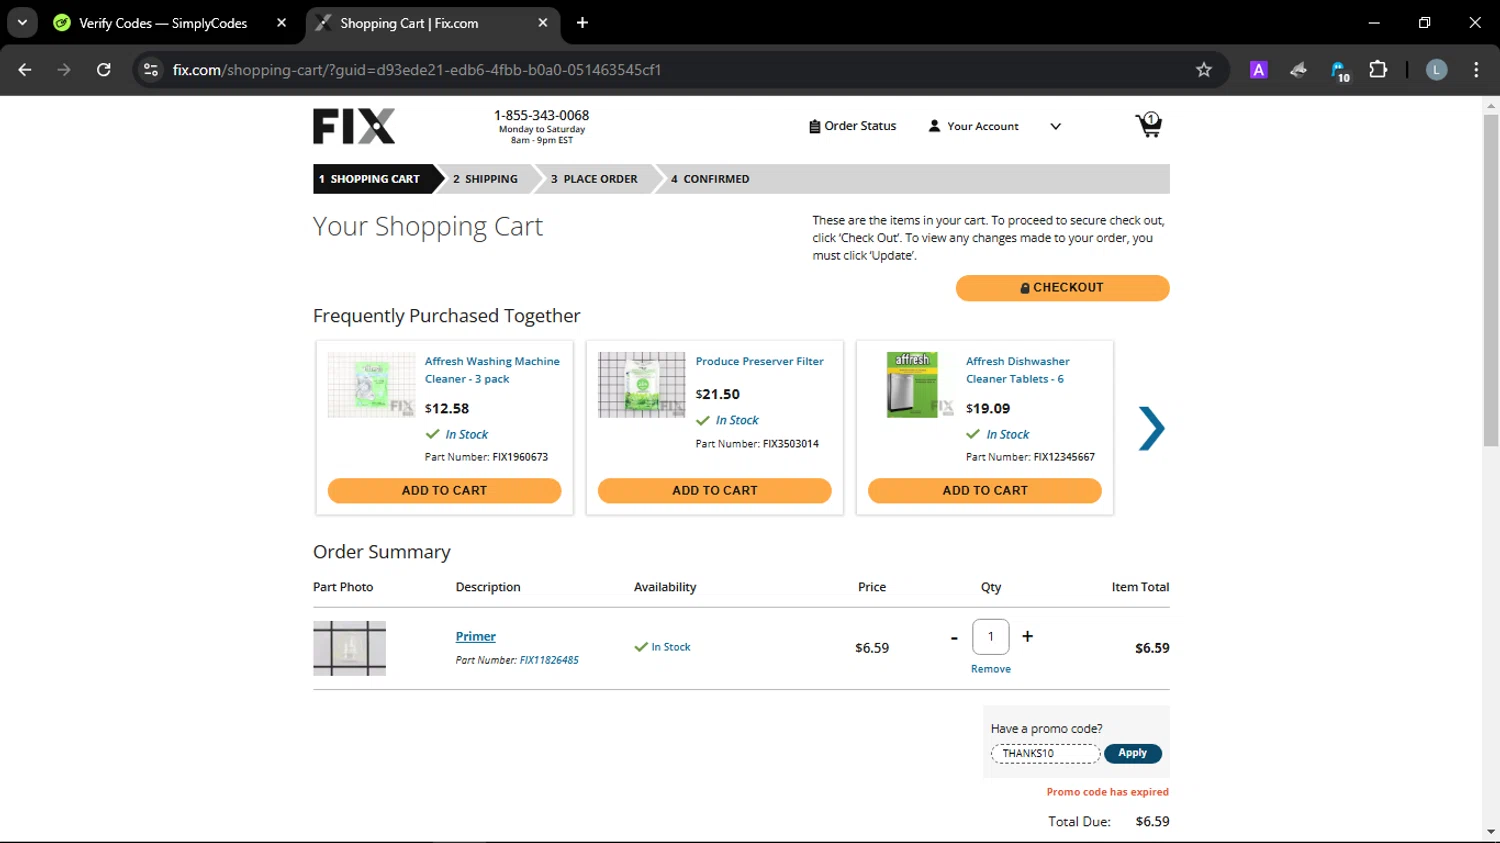The image size is (1500, 843).
Task: Open the shopping cart icon in header
Action: click(1149, 125)
